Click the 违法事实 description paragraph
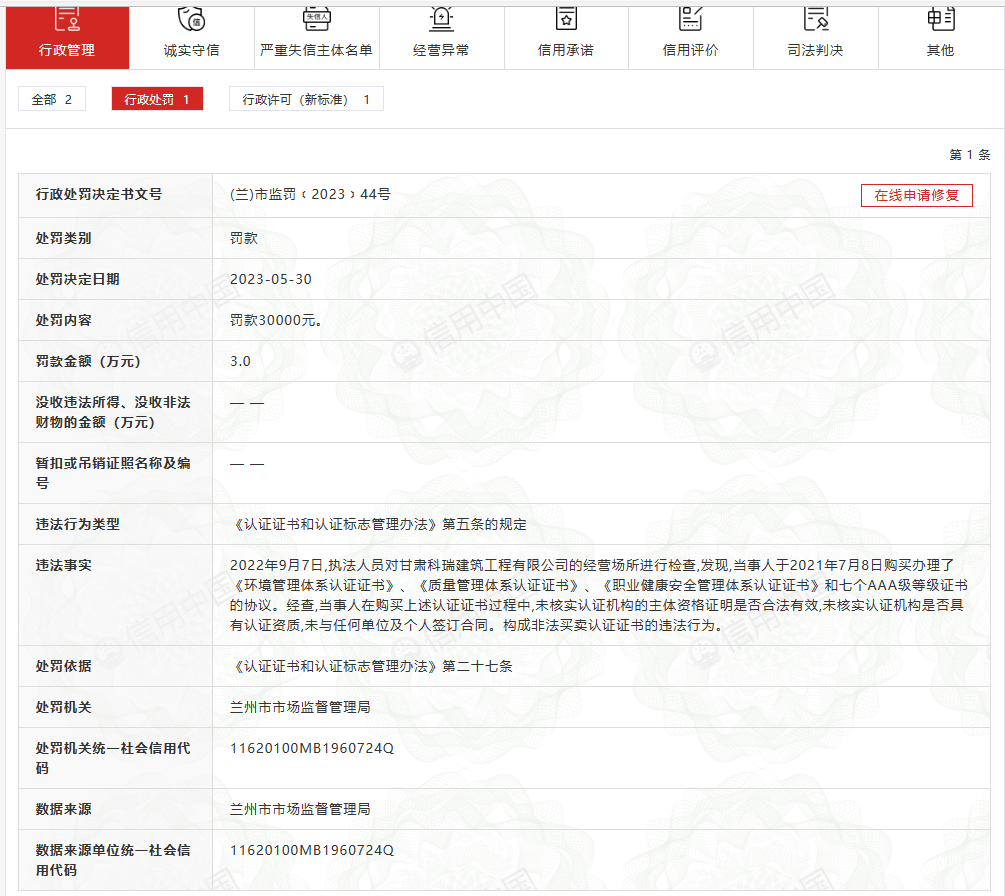The height and width of the screenshot is (896, 1005). pyautogui.click(x=599, y=595)
